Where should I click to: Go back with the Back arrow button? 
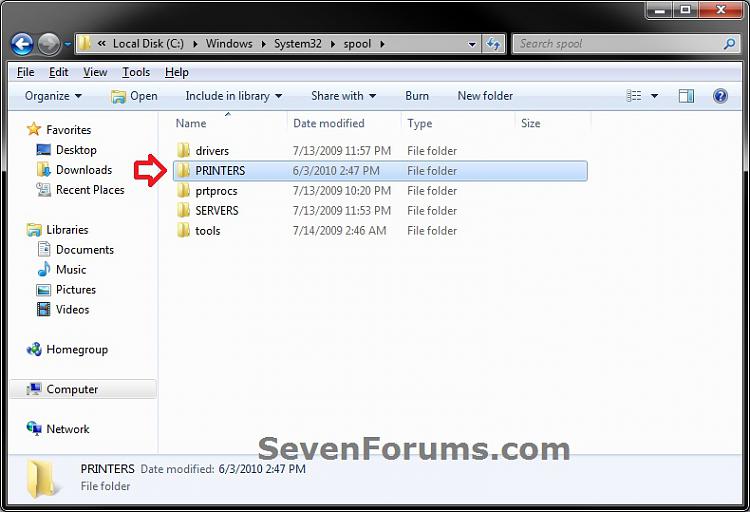point(22,45)
